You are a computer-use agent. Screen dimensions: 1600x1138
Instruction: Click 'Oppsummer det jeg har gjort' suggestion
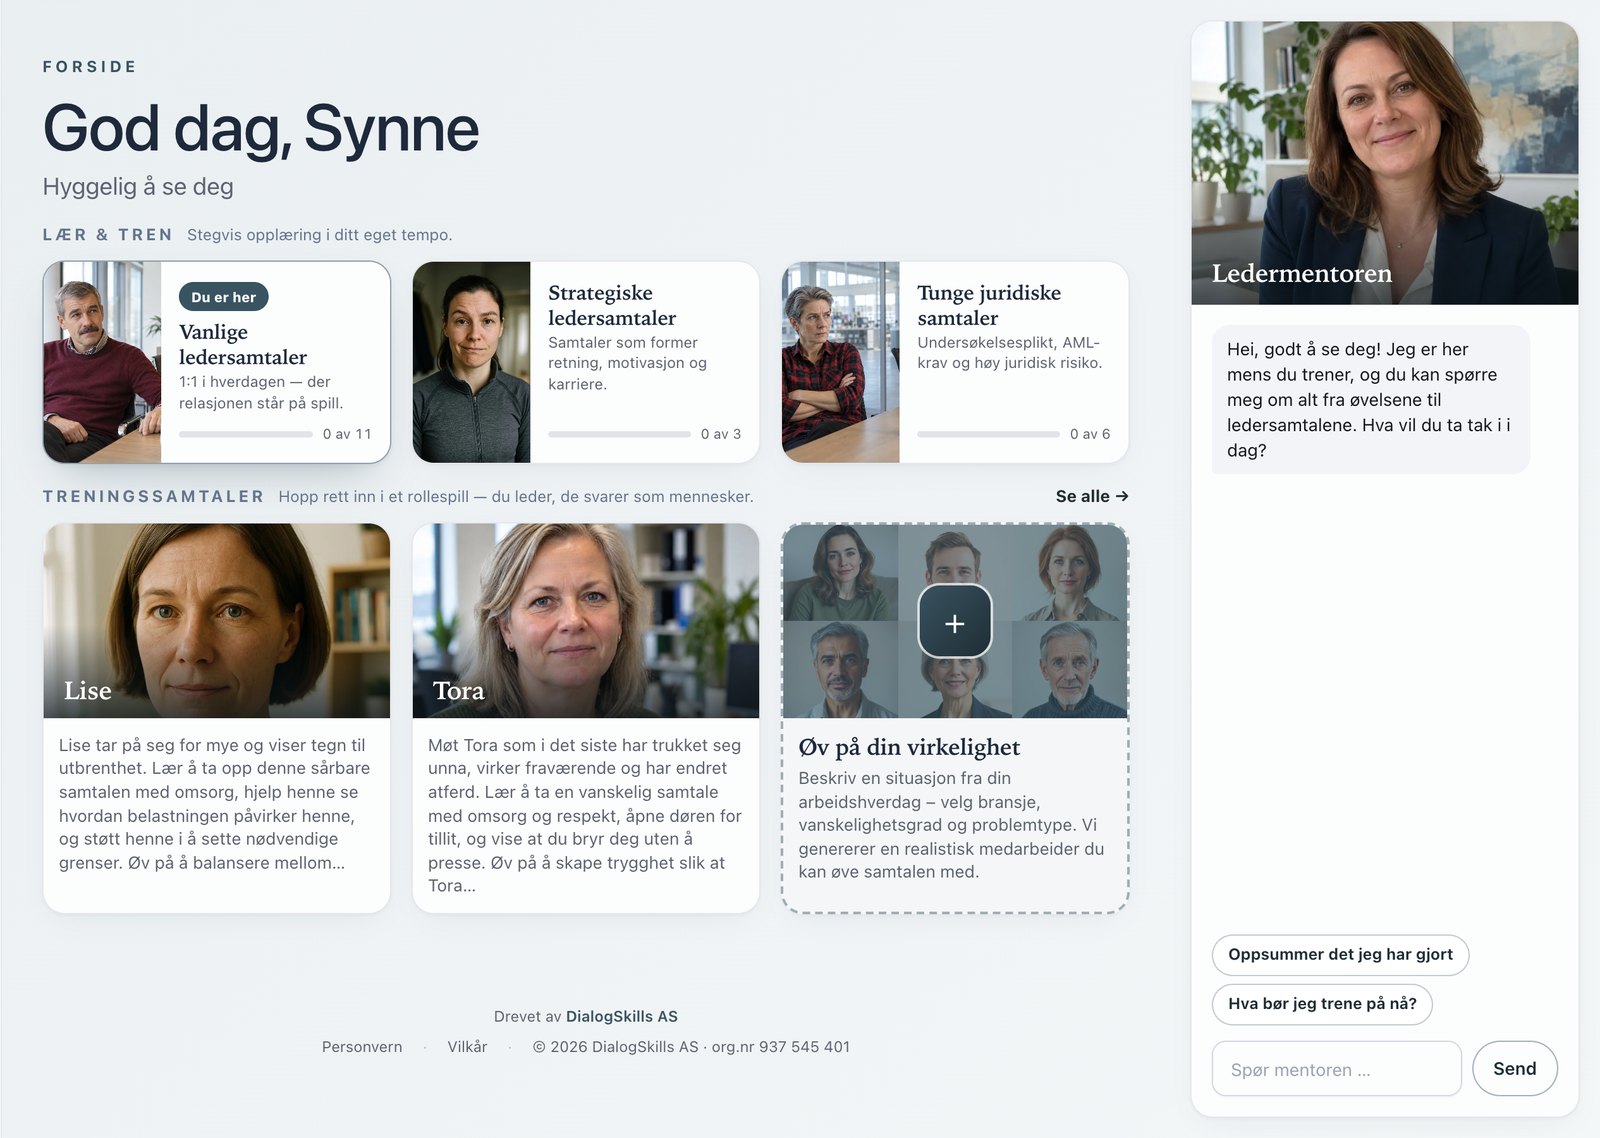tap(1340, 955)
